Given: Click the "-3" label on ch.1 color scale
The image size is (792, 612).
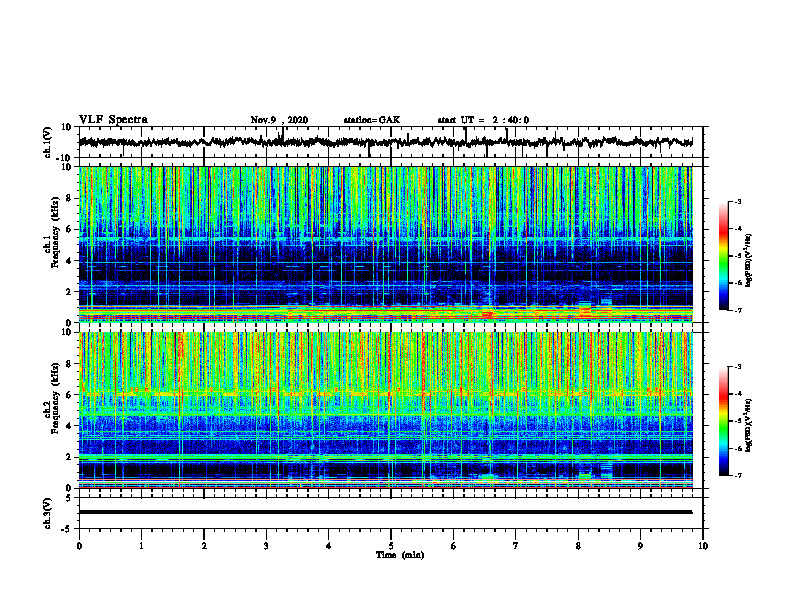Looking at the screenshot, I should (738, 201).
